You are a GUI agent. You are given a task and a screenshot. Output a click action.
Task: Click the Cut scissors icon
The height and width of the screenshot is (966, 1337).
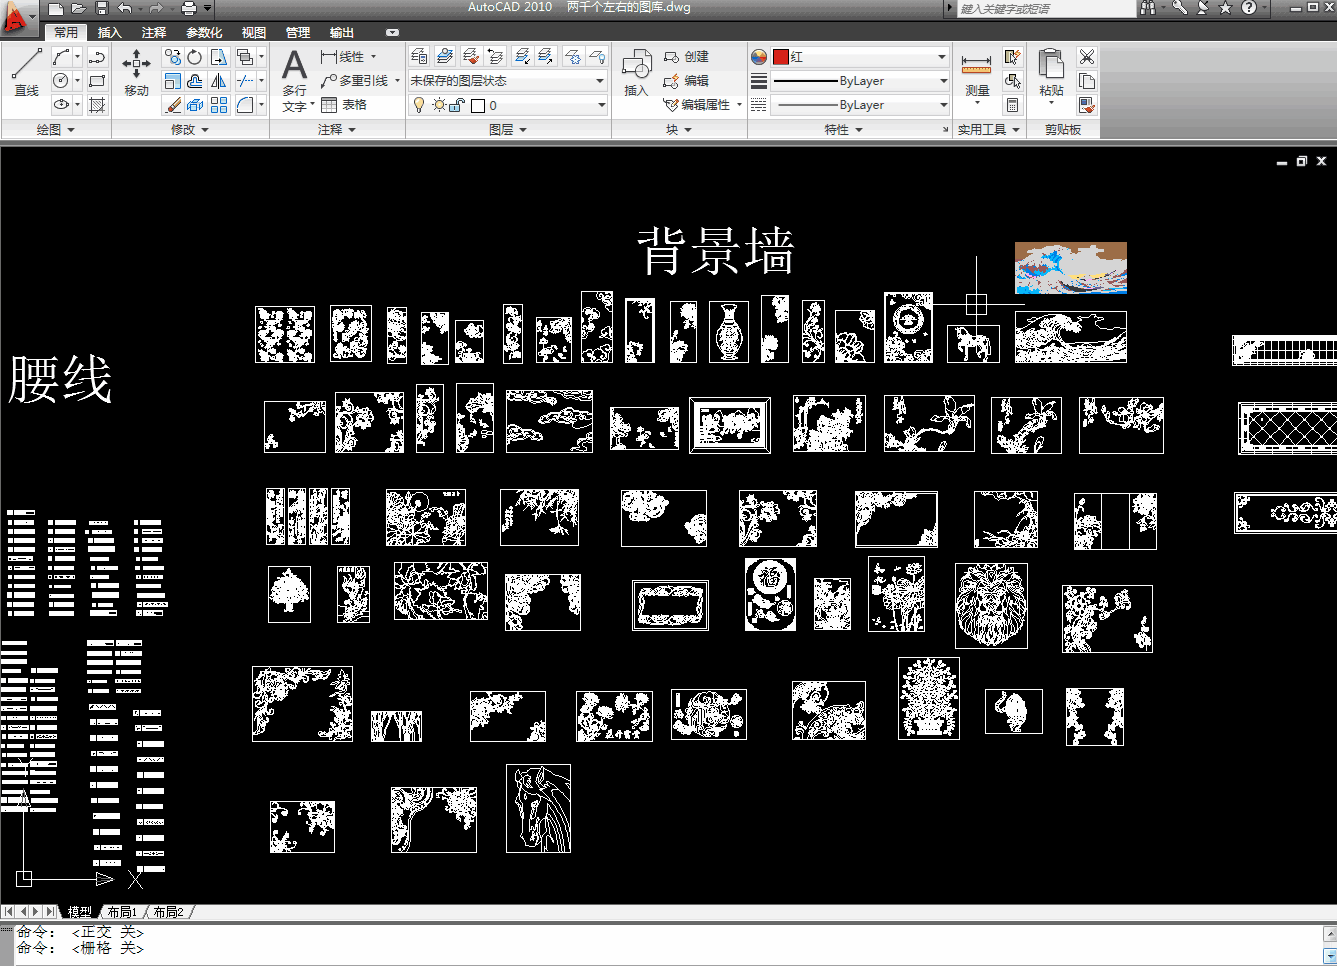click(1087, 57)
